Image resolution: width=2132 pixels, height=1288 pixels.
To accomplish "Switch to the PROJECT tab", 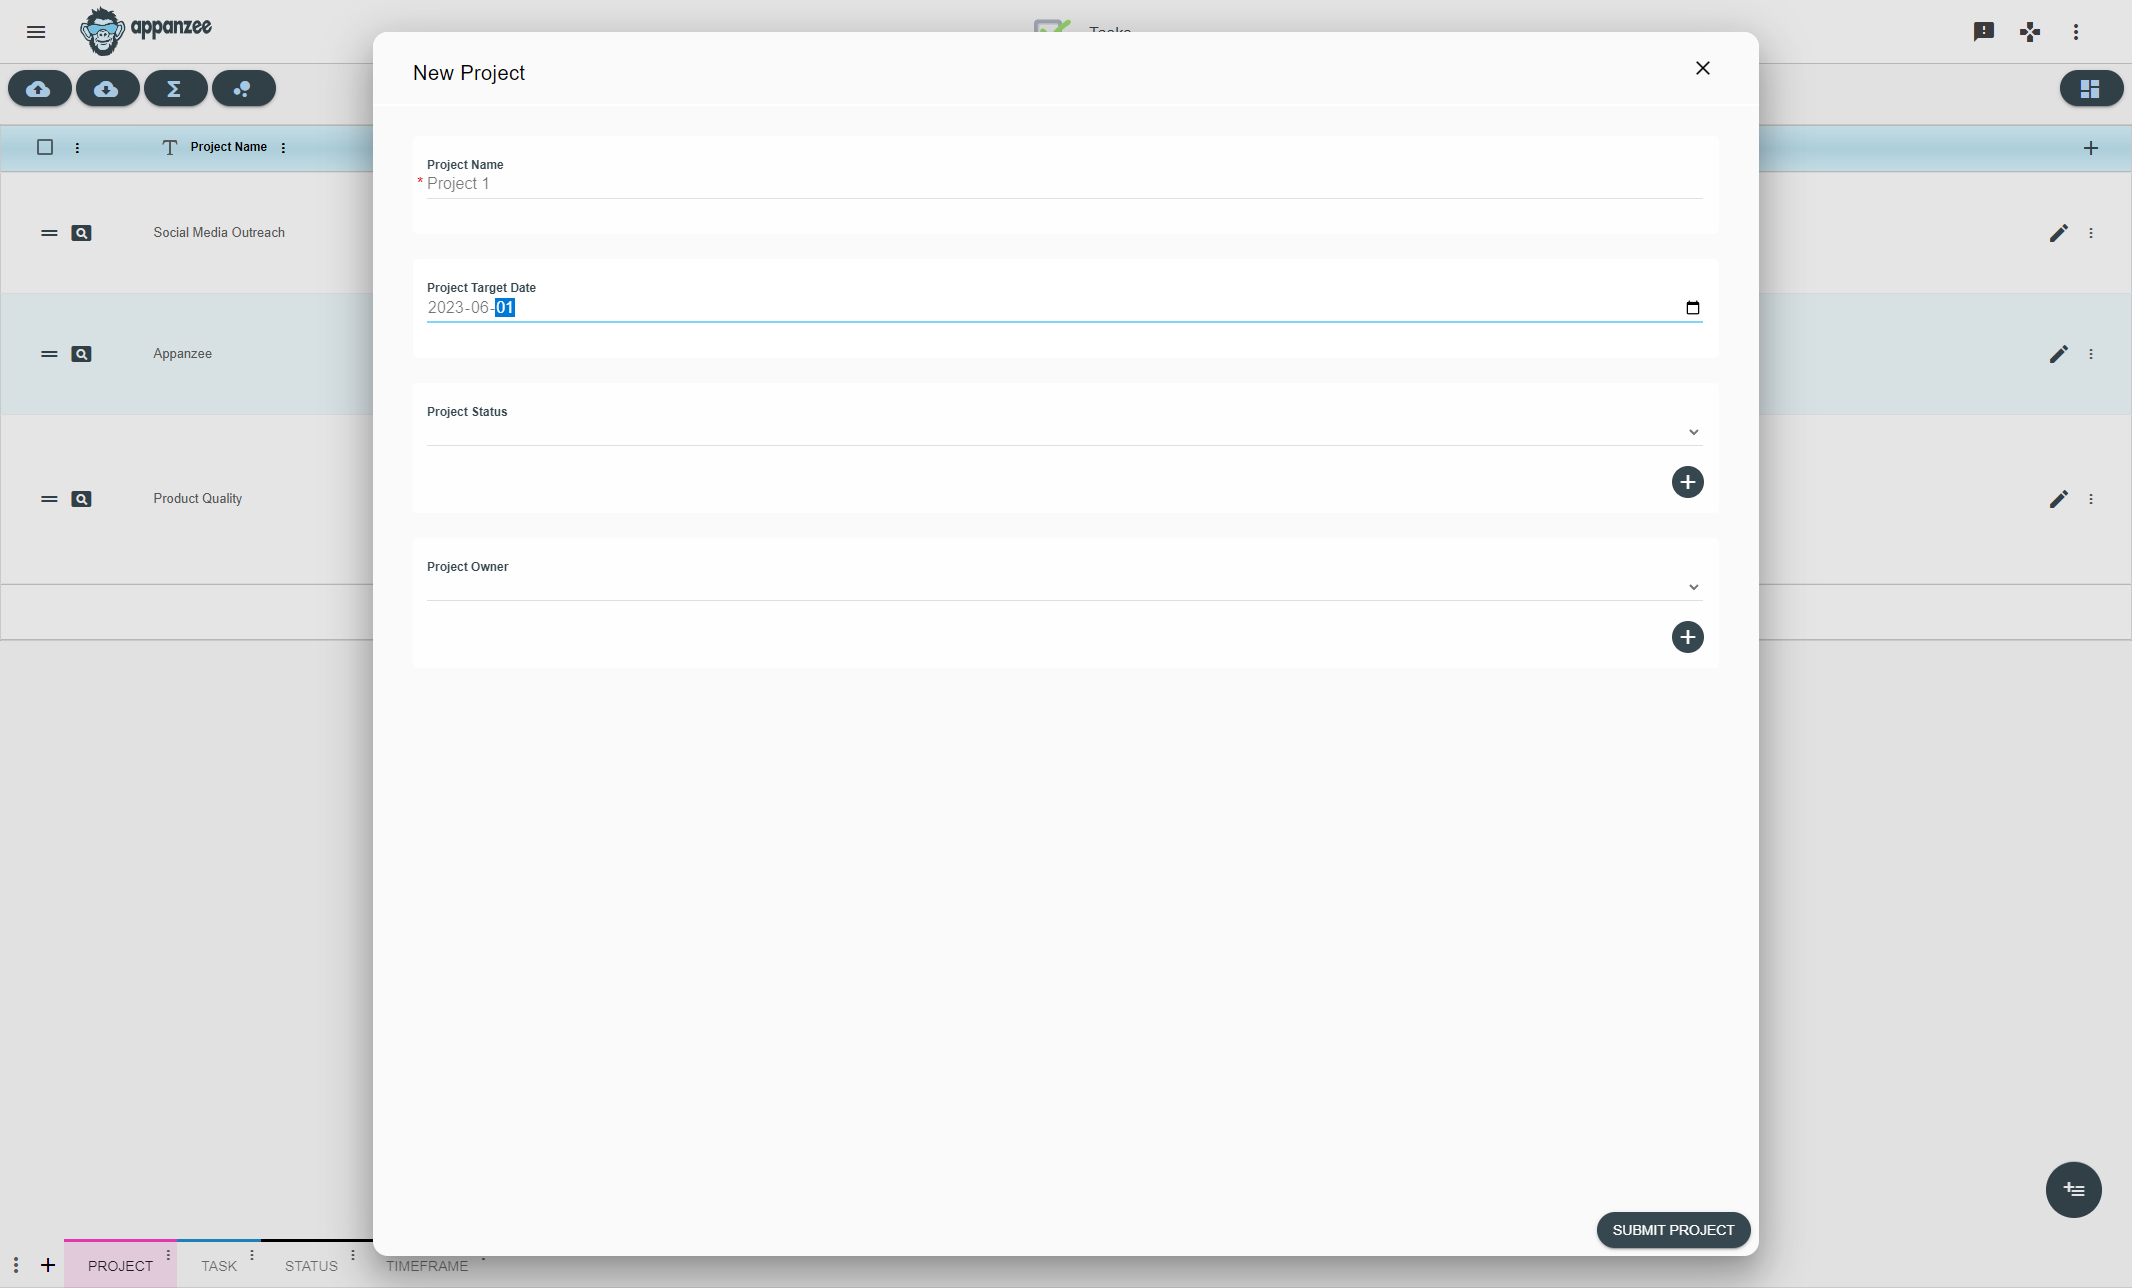I will click(x=120, y=1265).
